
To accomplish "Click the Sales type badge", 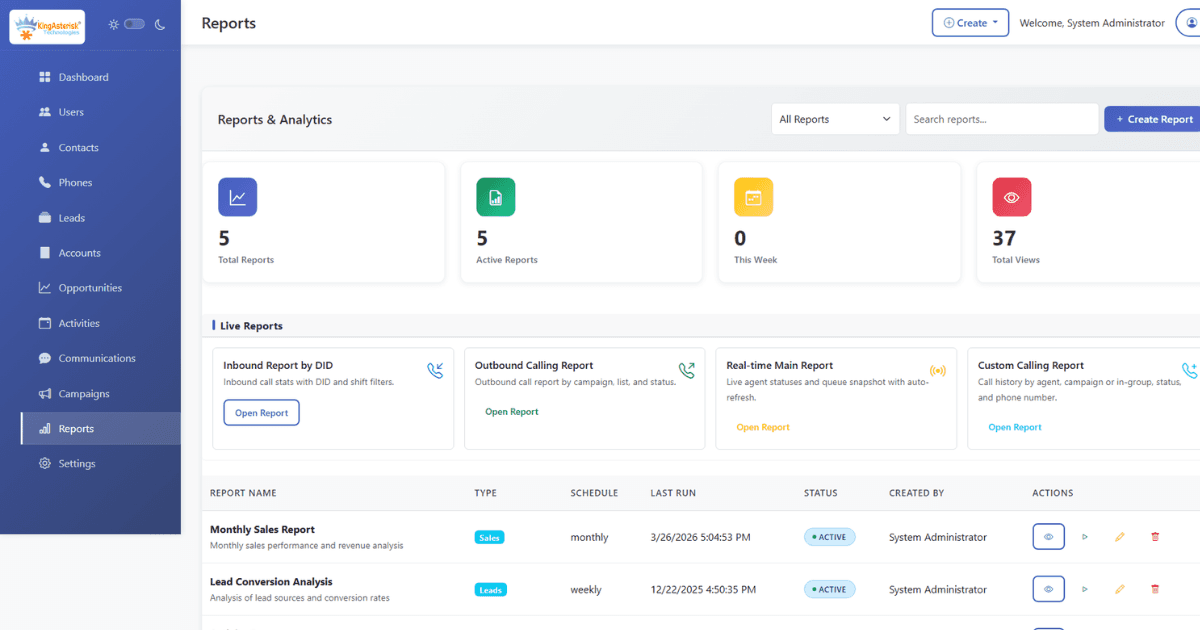I will pos(489,537).
